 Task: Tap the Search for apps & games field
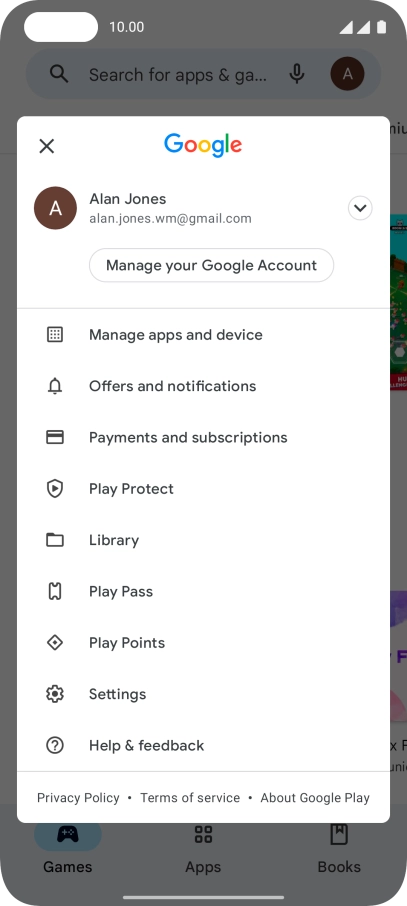coord(178,75)
